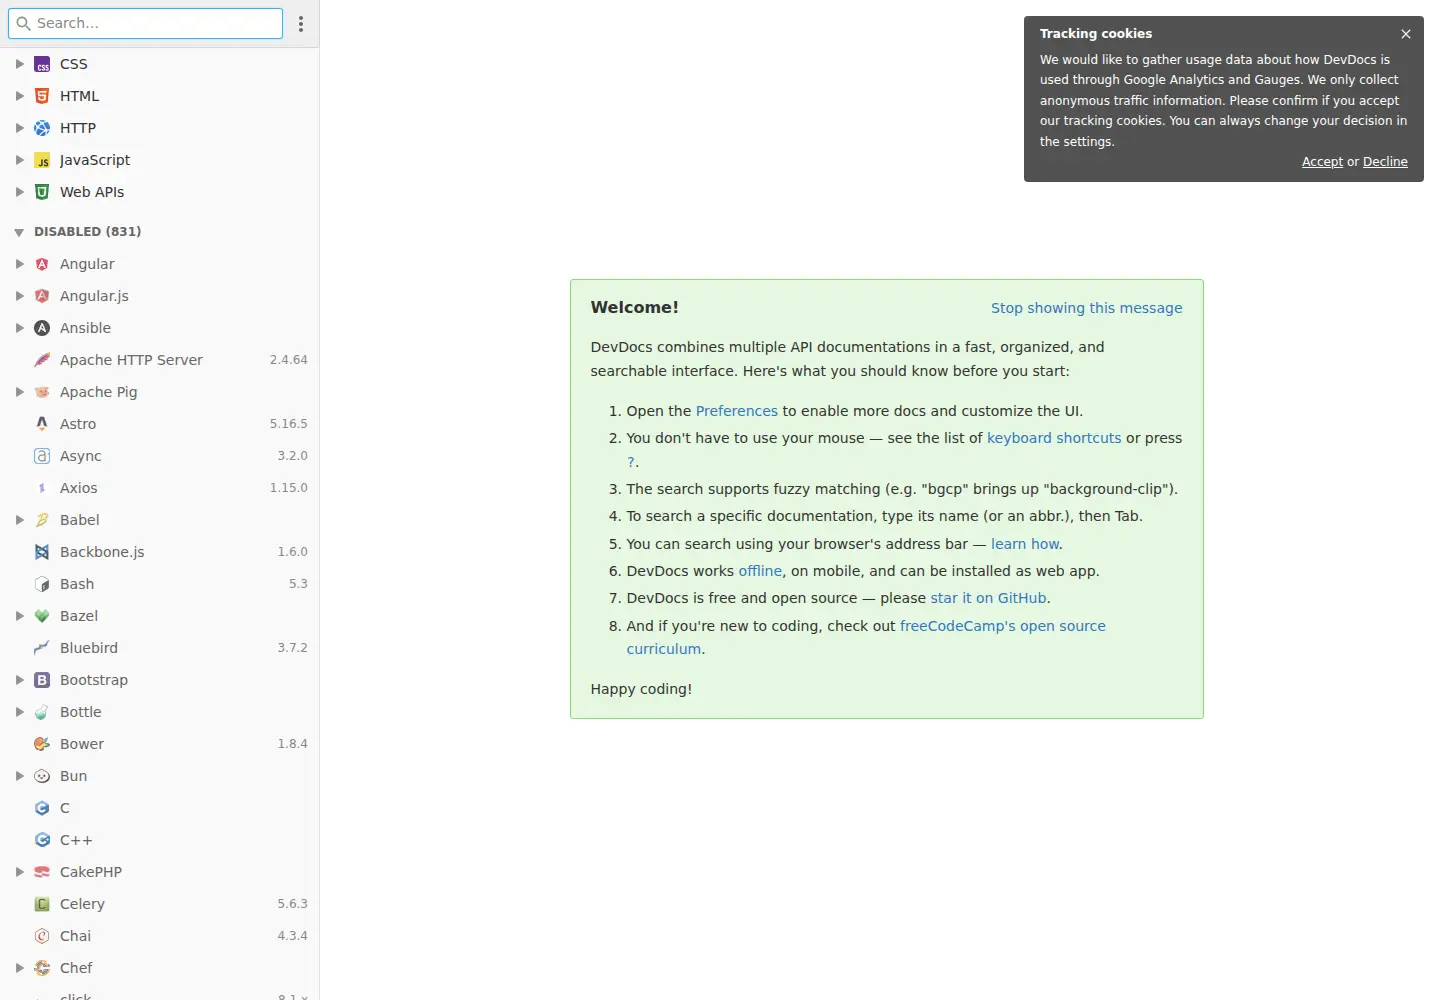Click the Bower bird icon
The width and height of the screenshot is (1440, 1000).
pyautogui.click(x=42, y=744)
